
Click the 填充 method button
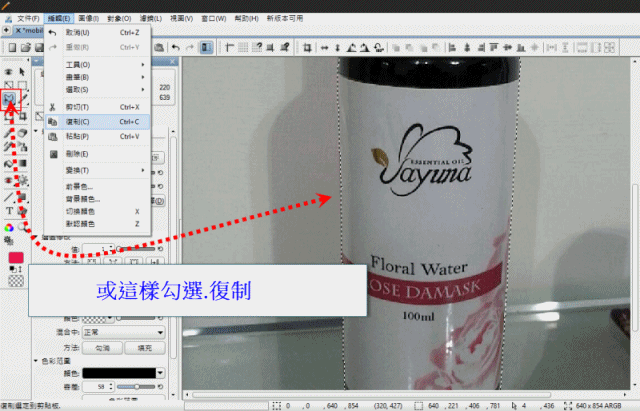coord(145,348)
